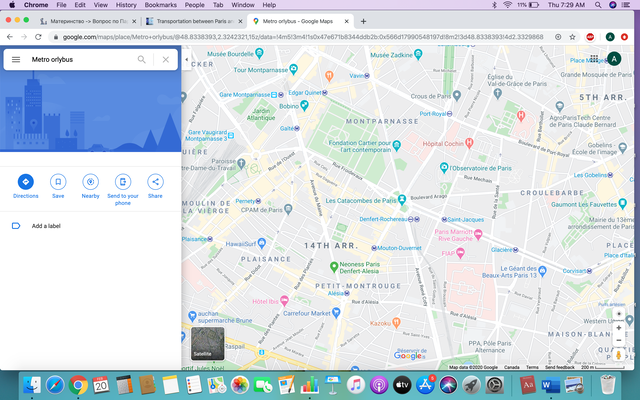The width and height of the screenshot is (640, 400).
Task: Share this place
Action: (156, 186)
